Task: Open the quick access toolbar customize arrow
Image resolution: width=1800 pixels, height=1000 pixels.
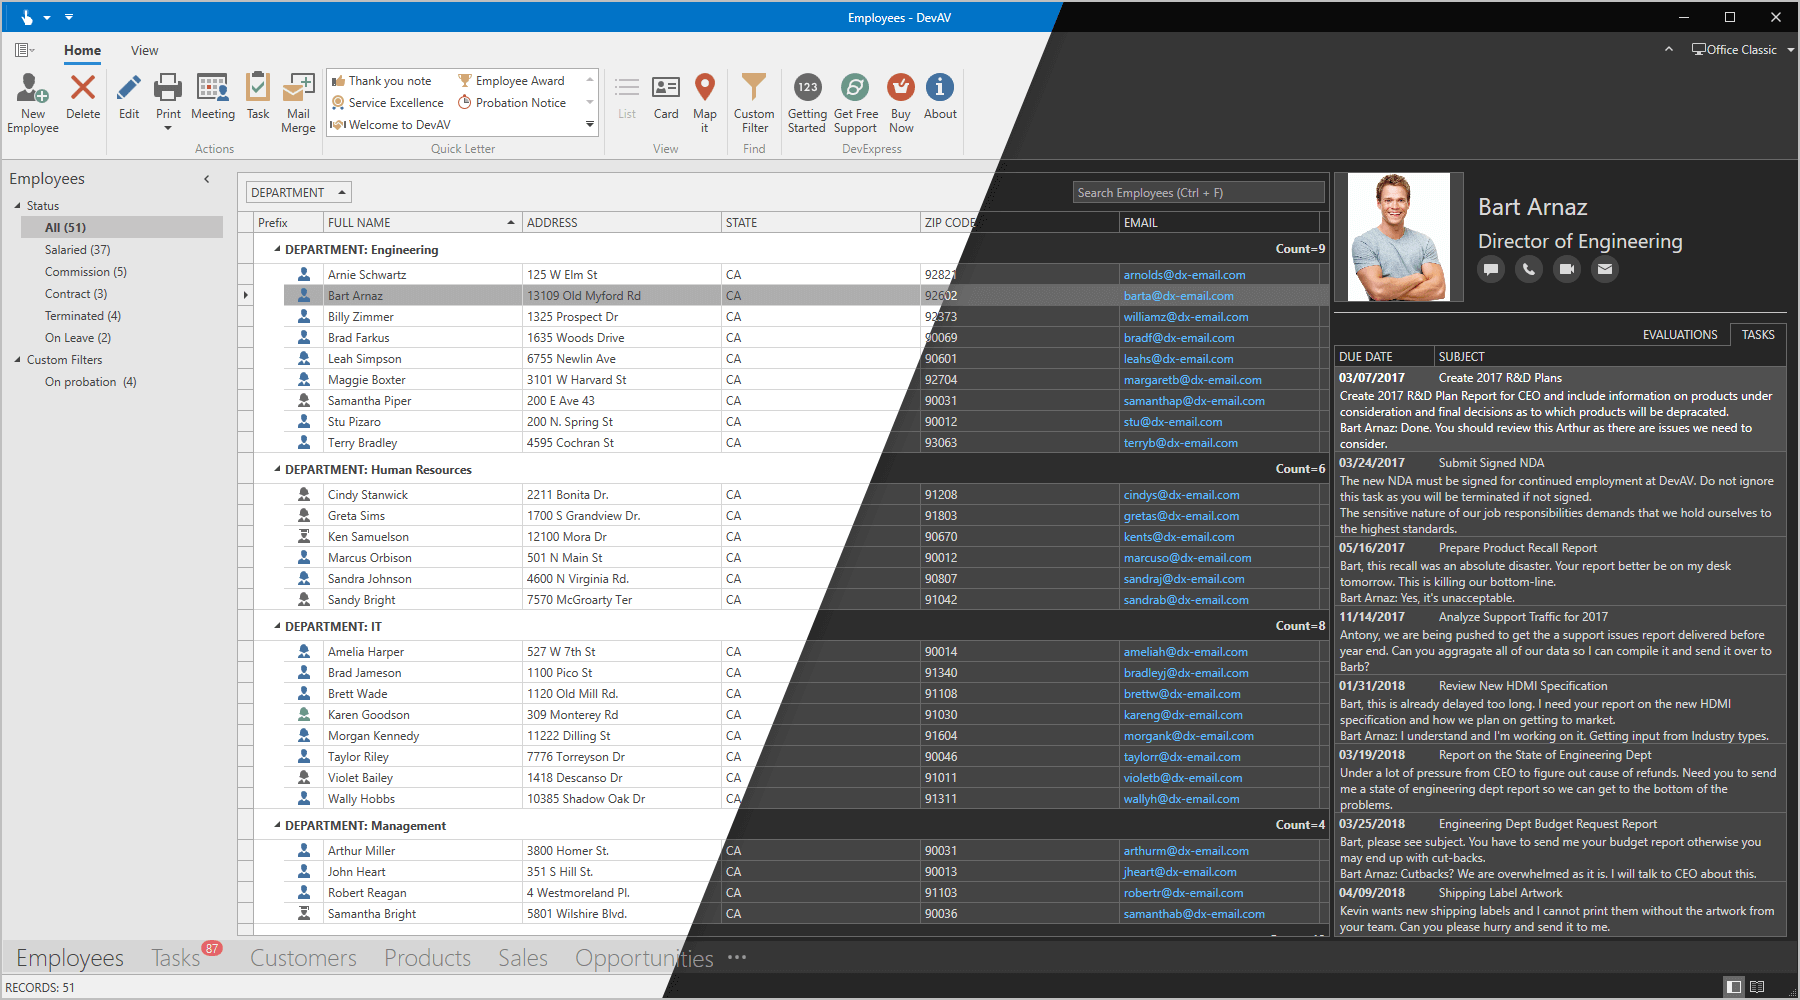Action: click(x=69, y=17)
